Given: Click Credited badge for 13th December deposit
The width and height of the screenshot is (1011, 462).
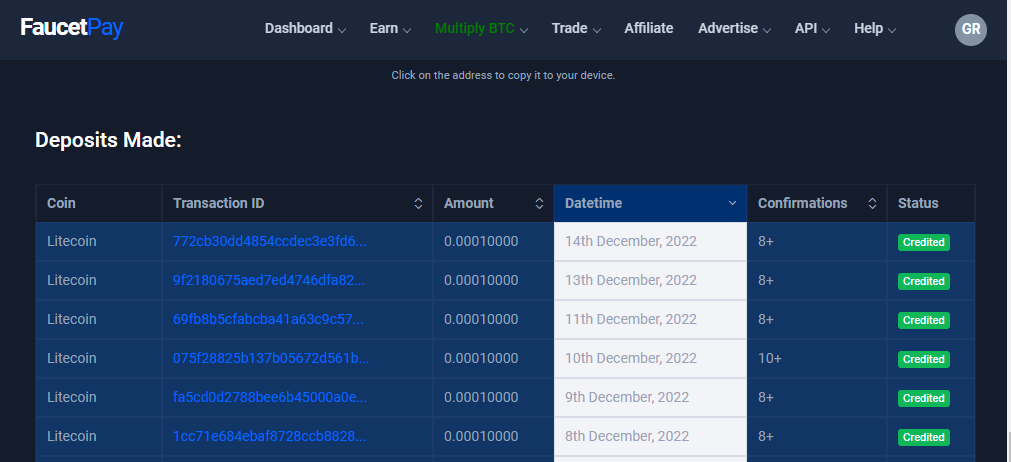Looking at the screenshot, I should (923, 282).
